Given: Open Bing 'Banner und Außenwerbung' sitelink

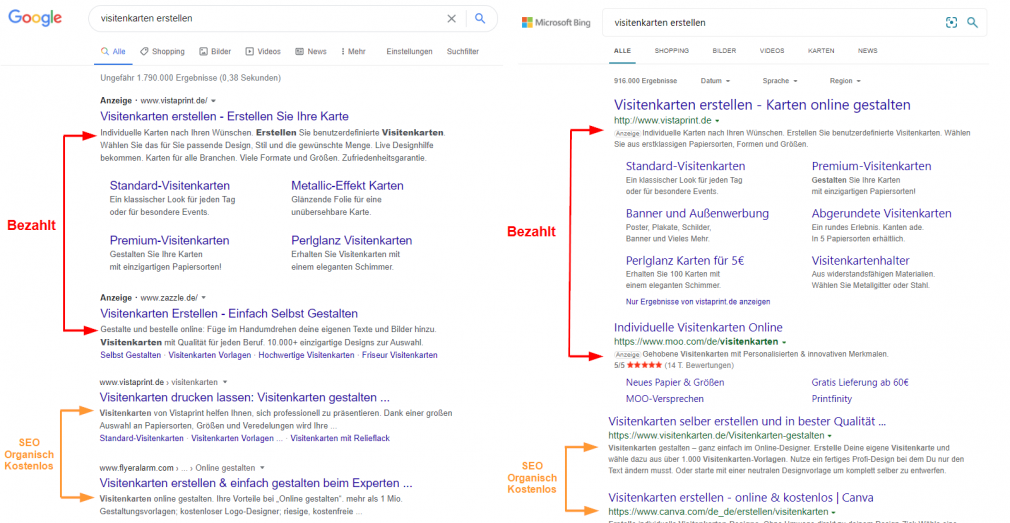Looking at the screenshot, I should coord(697,213).
